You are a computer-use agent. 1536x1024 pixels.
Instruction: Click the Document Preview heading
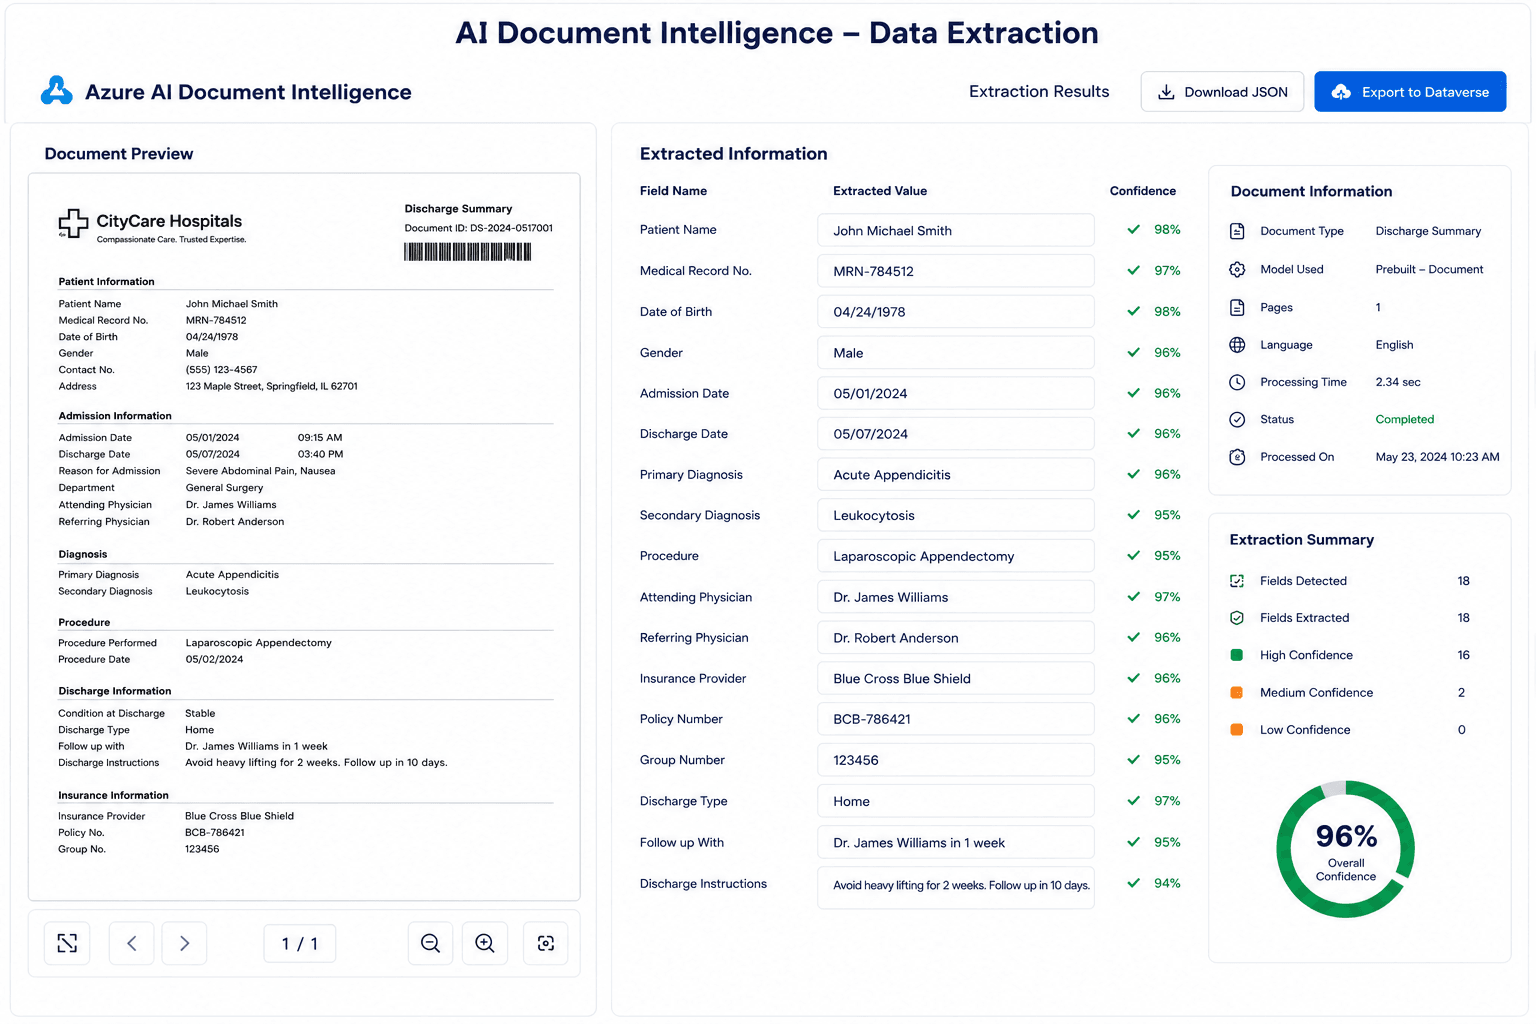pos(119,154)
